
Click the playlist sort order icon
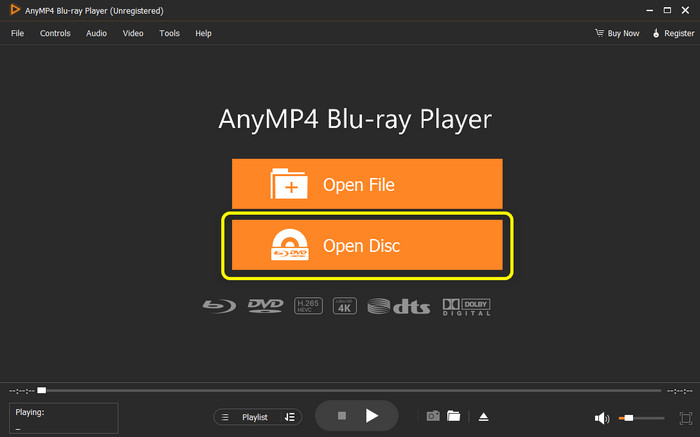tap(289, 417)
